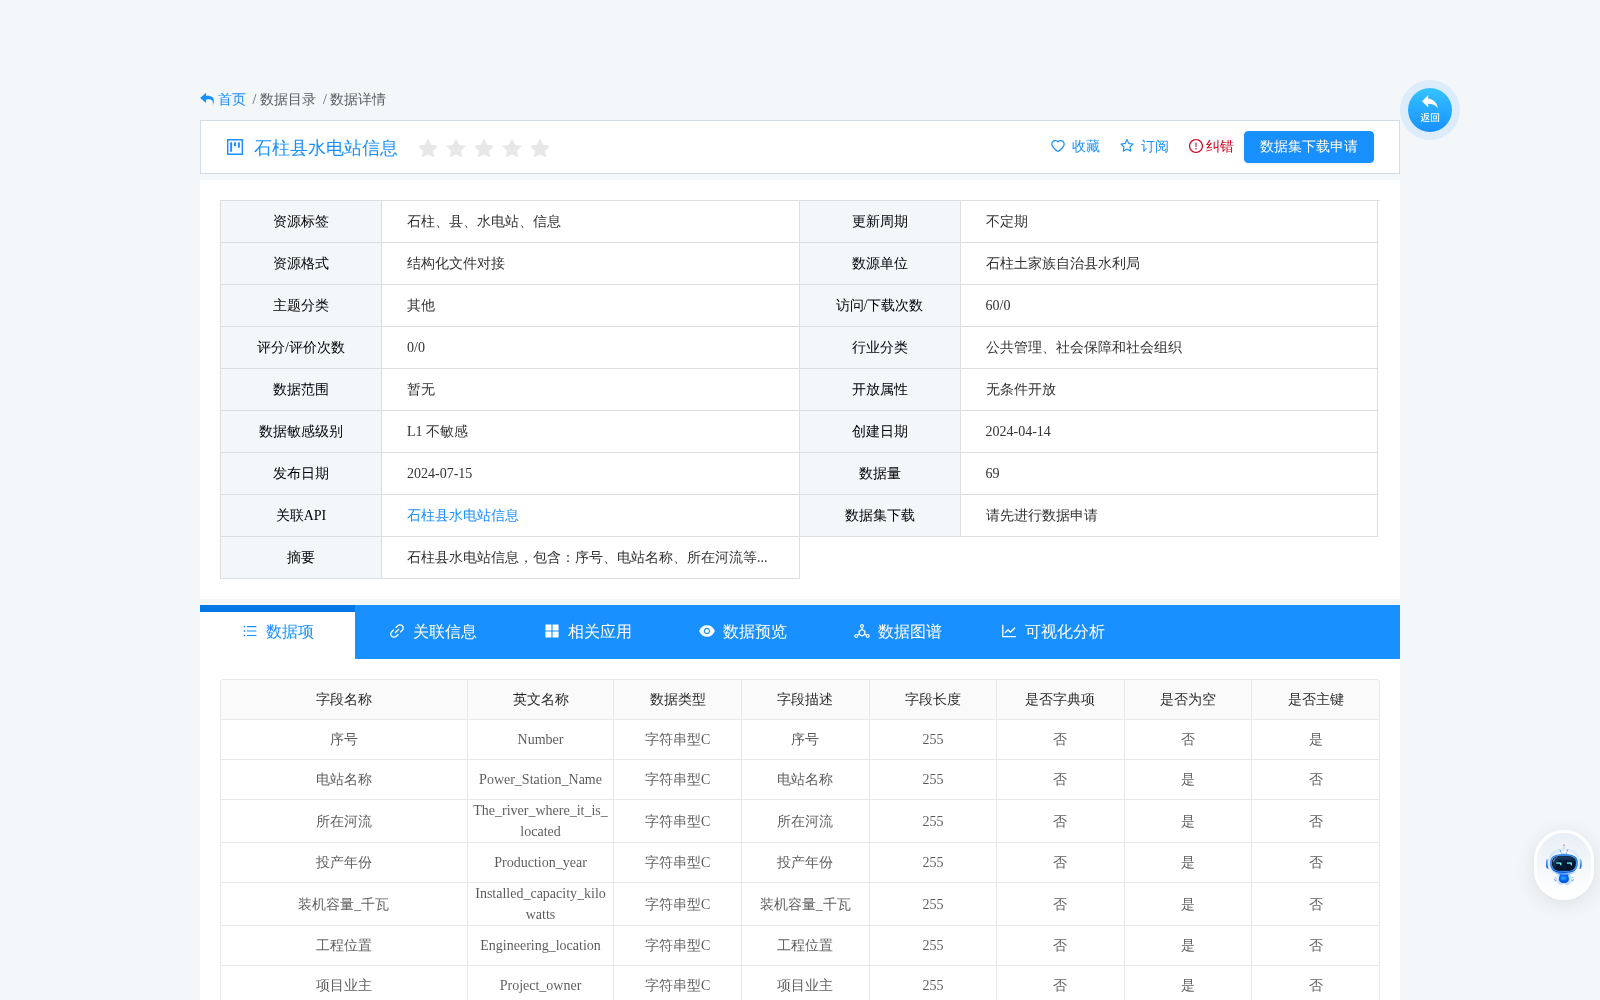Viewport: 1600px width, 1000px height.
Task: Click the Number English name cell
Action: point(541,739)
